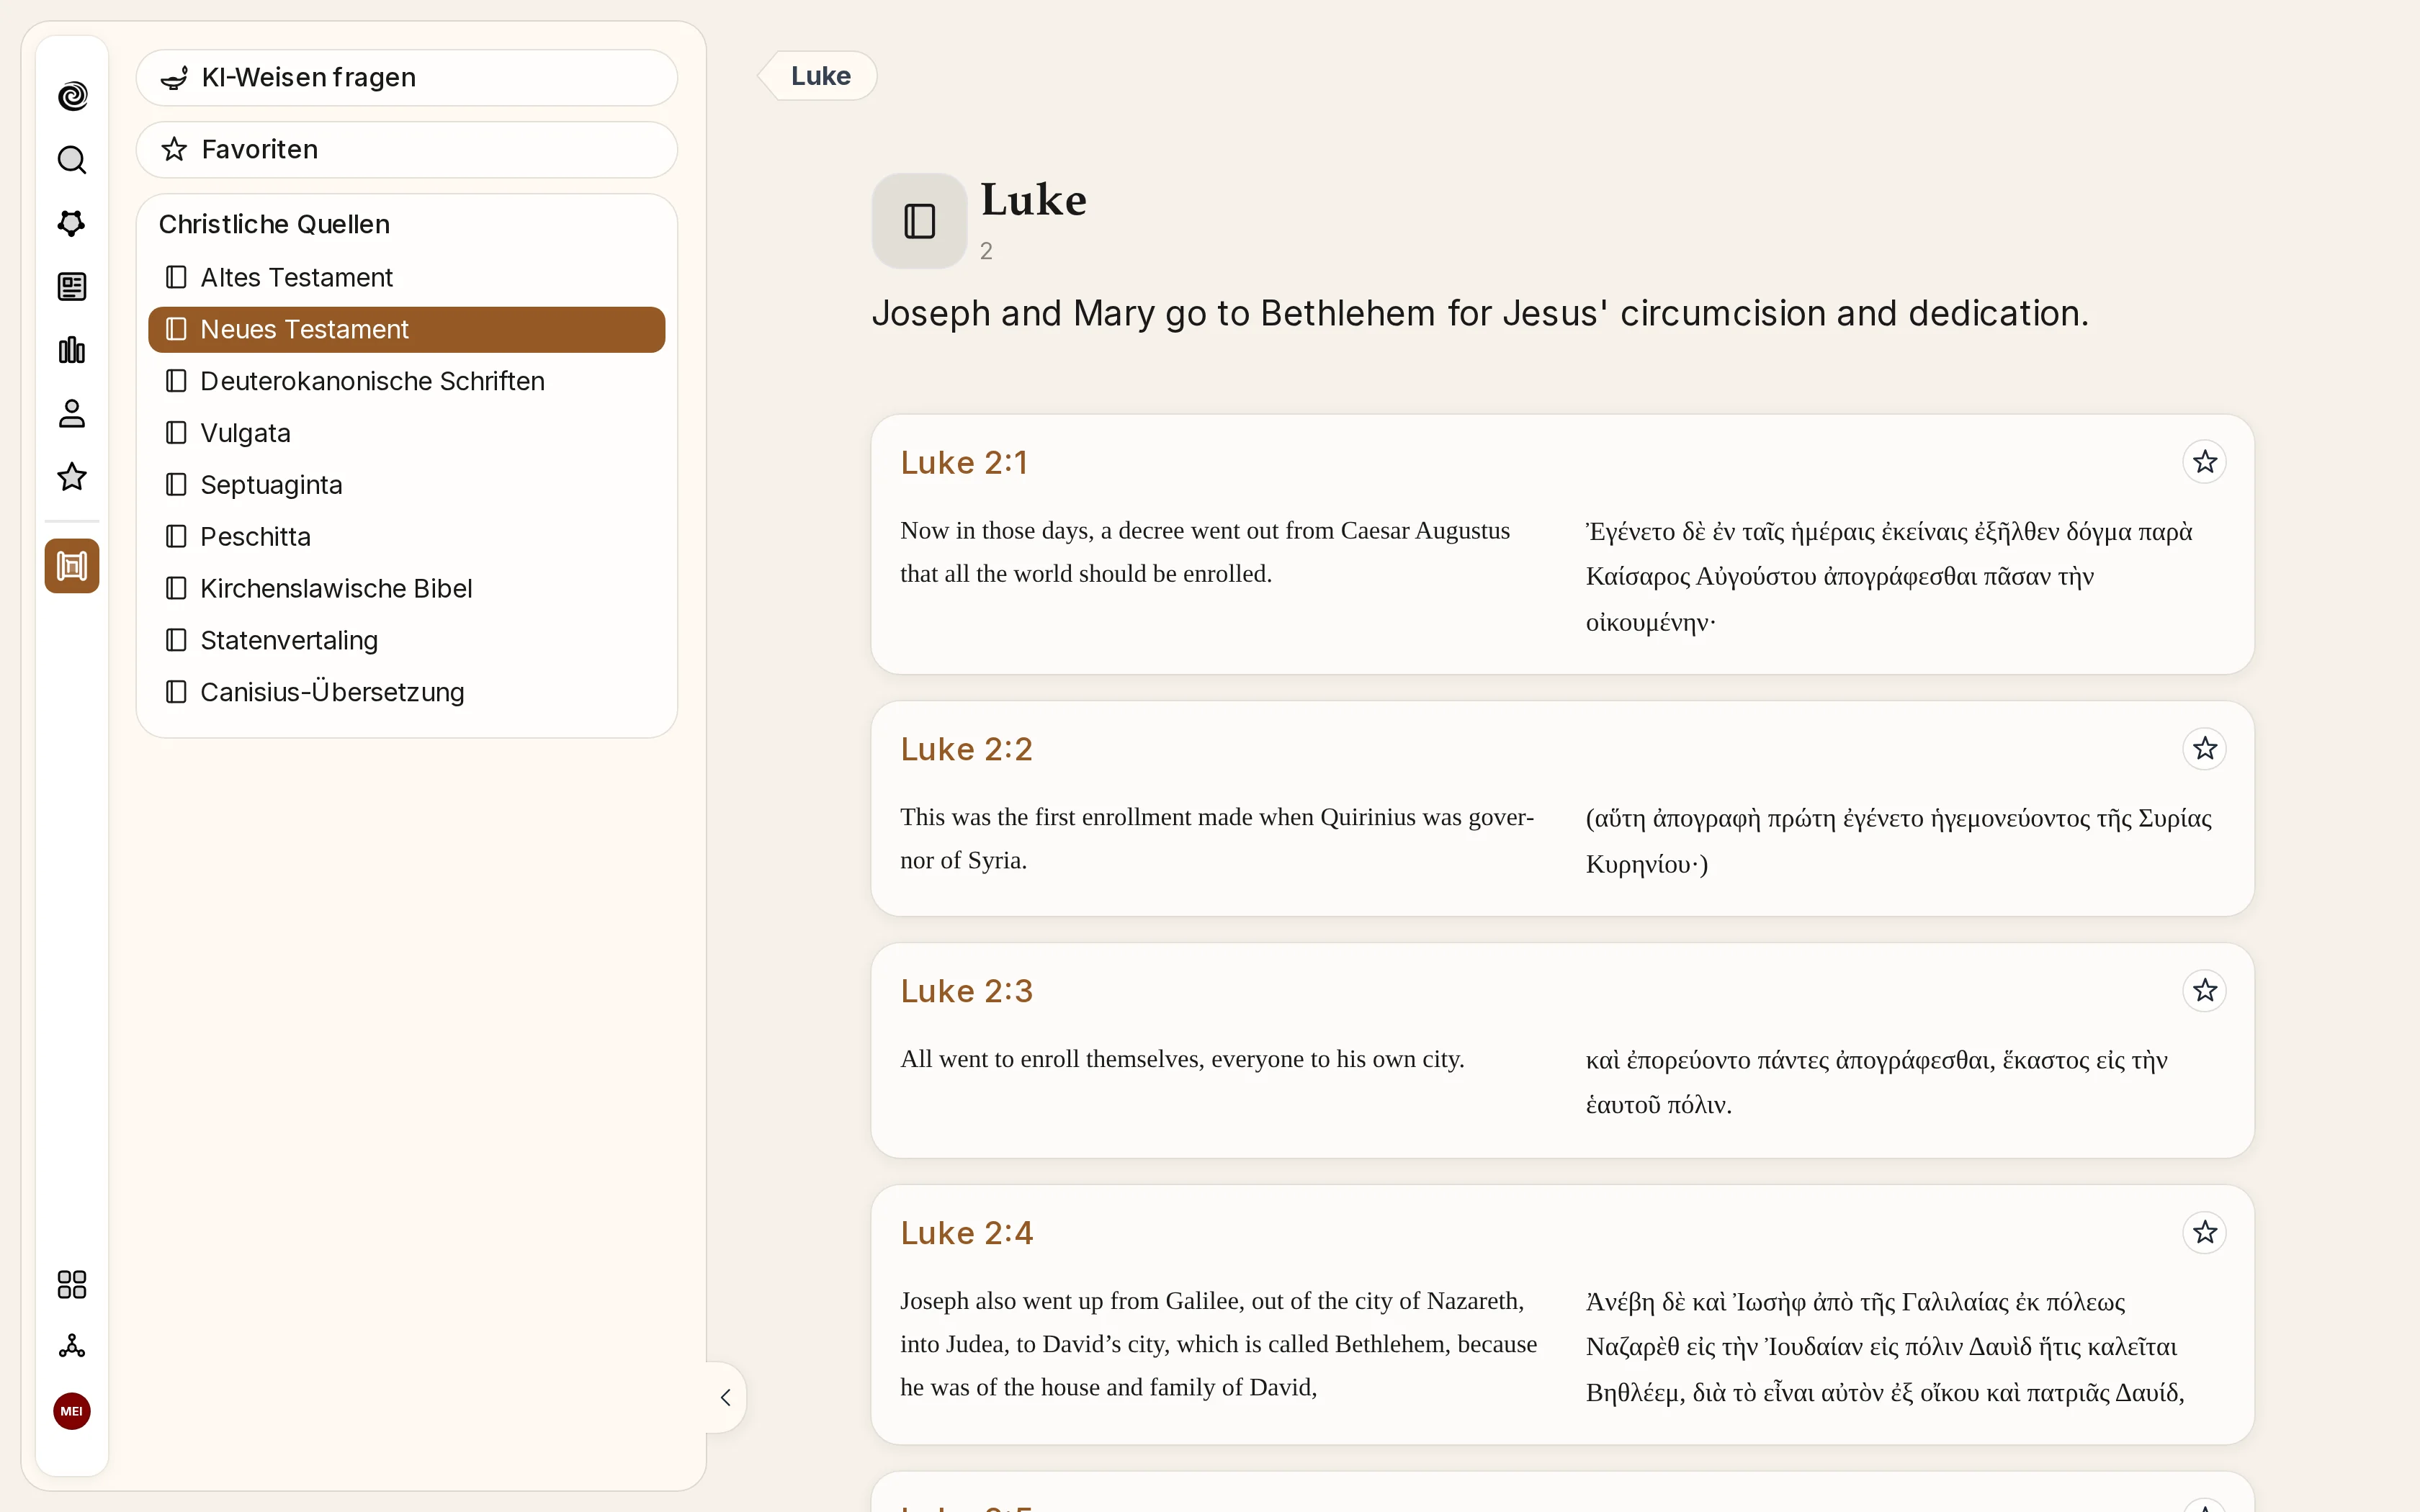Select the highlighted library sidebar icon

point(72,566)
